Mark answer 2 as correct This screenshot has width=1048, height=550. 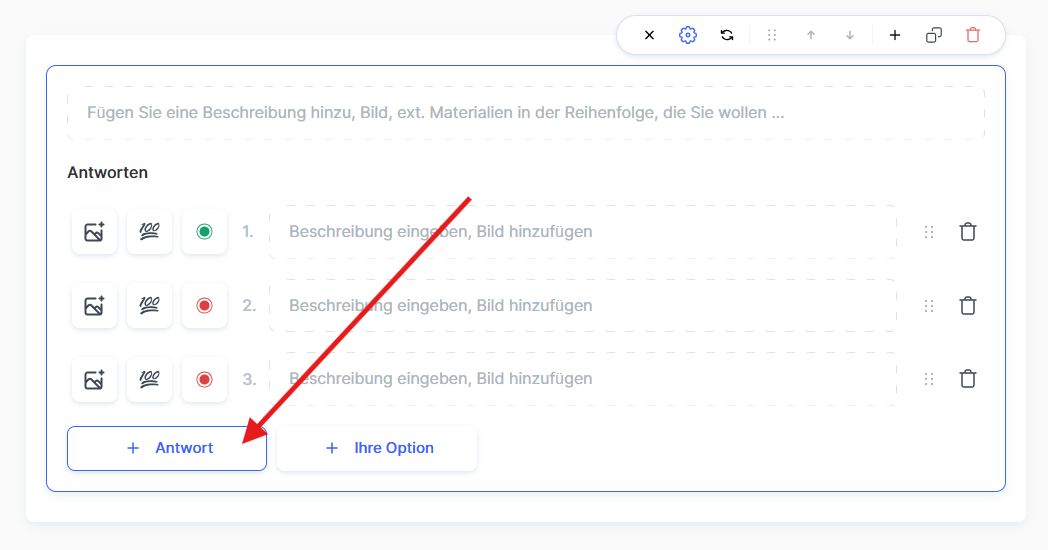coord(204,306)
